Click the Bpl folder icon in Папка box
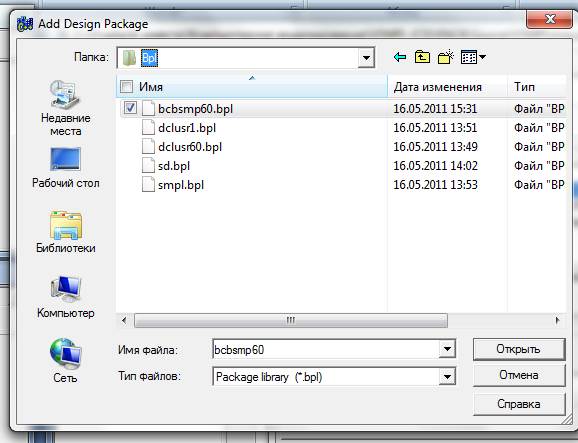 129,58
